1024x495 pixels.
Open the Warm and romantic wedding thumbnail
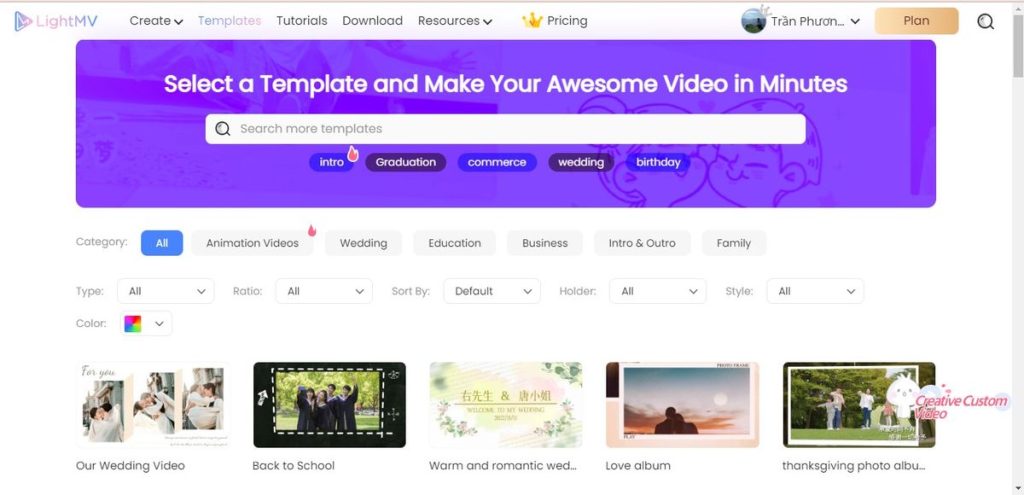[x=505, y=405]
